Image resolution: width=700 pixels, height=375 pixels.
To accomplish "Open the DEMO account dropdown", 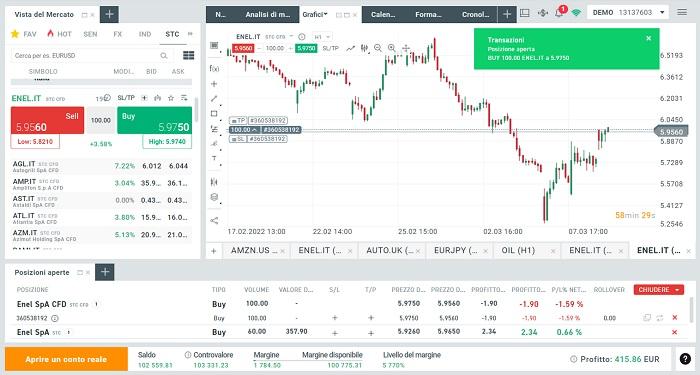I will coord(628,12).
